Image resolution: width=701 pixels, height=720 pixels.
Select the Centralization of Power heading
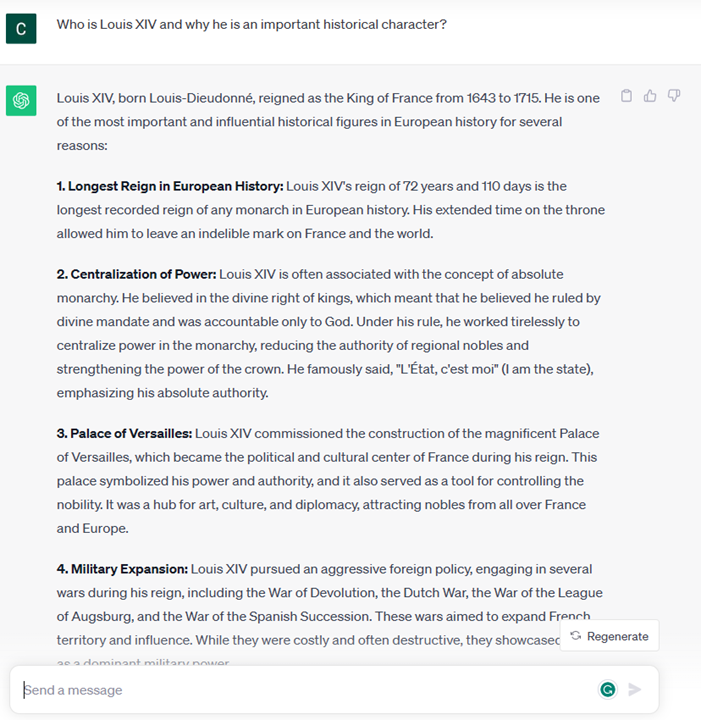pyautogui.click(x=136, y=274)
